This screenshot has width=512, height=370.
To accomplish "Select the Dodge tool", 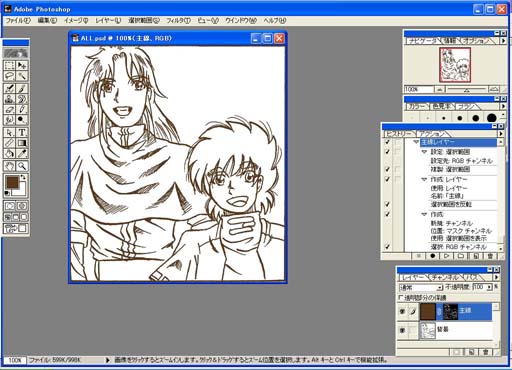I will coord(22,119).
